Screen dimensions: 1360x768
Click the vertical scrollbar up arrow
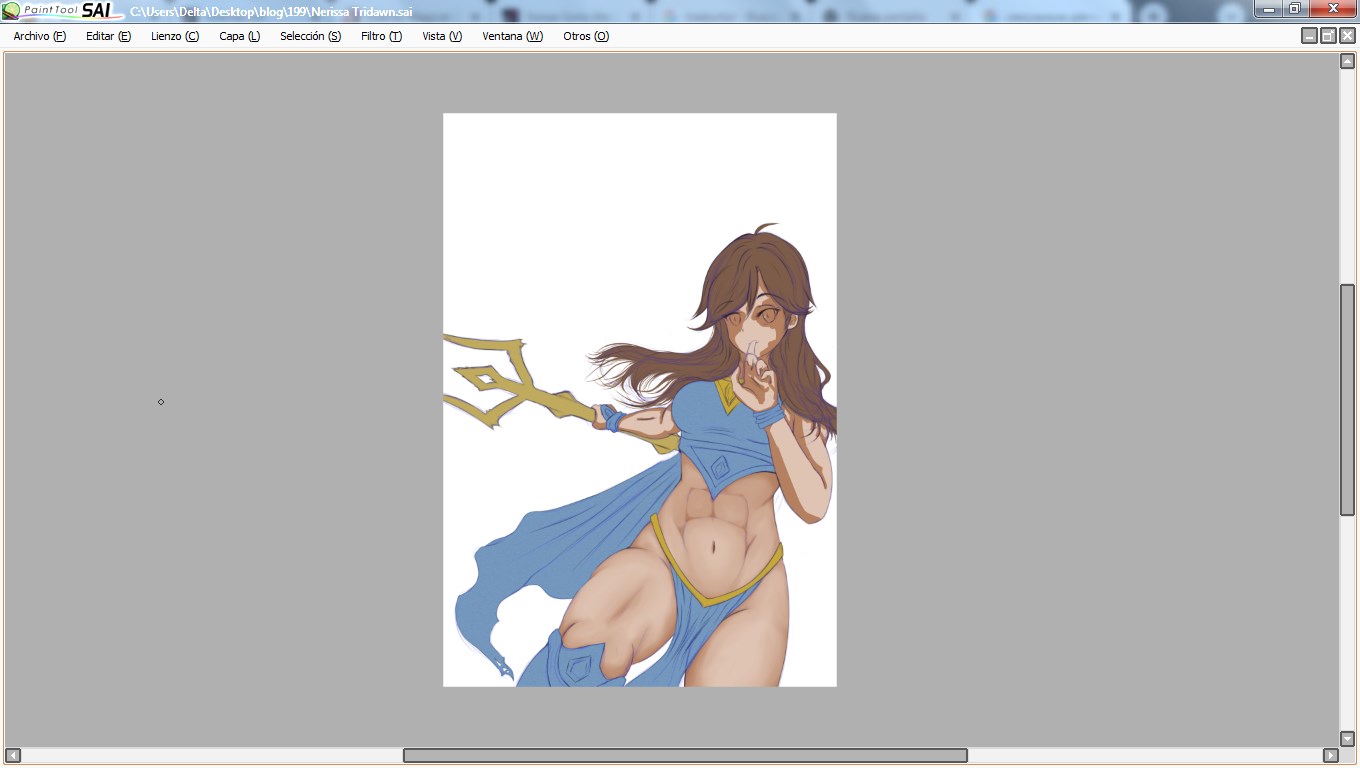(1347, 62)
